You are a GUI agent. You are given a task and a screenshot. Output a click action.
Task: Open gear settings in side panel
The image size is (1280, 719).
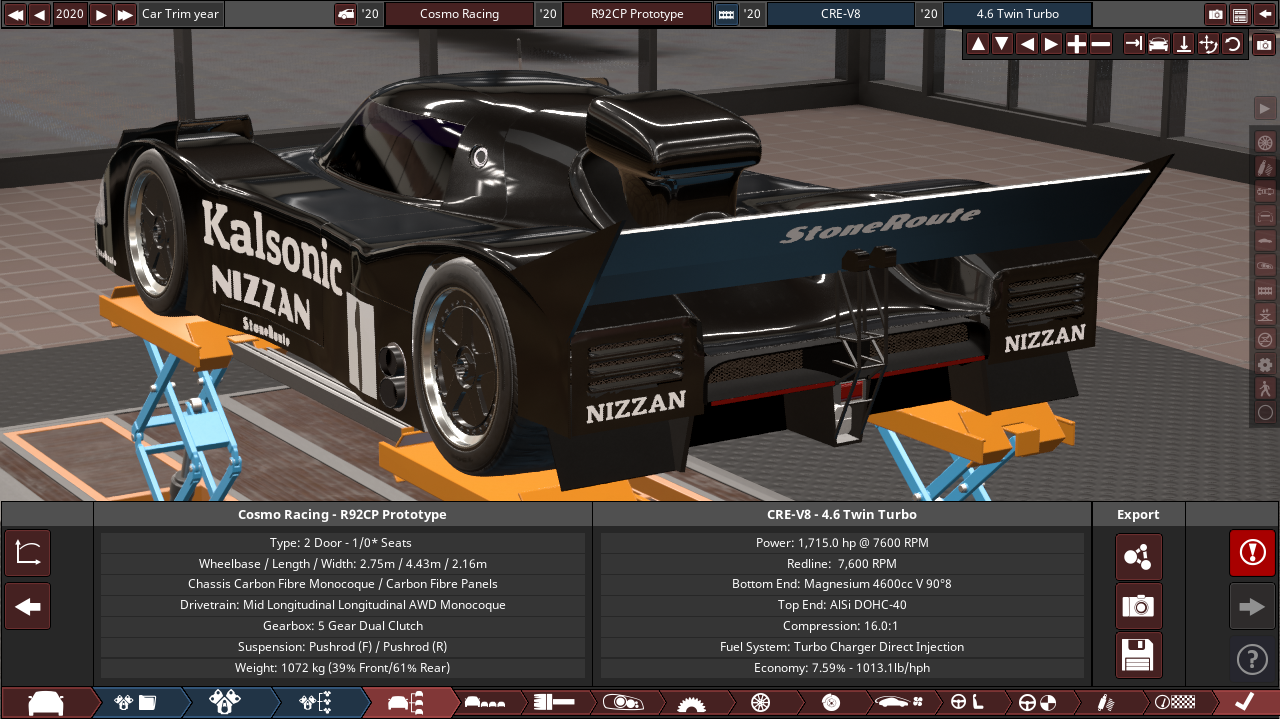click(1265, 364)
